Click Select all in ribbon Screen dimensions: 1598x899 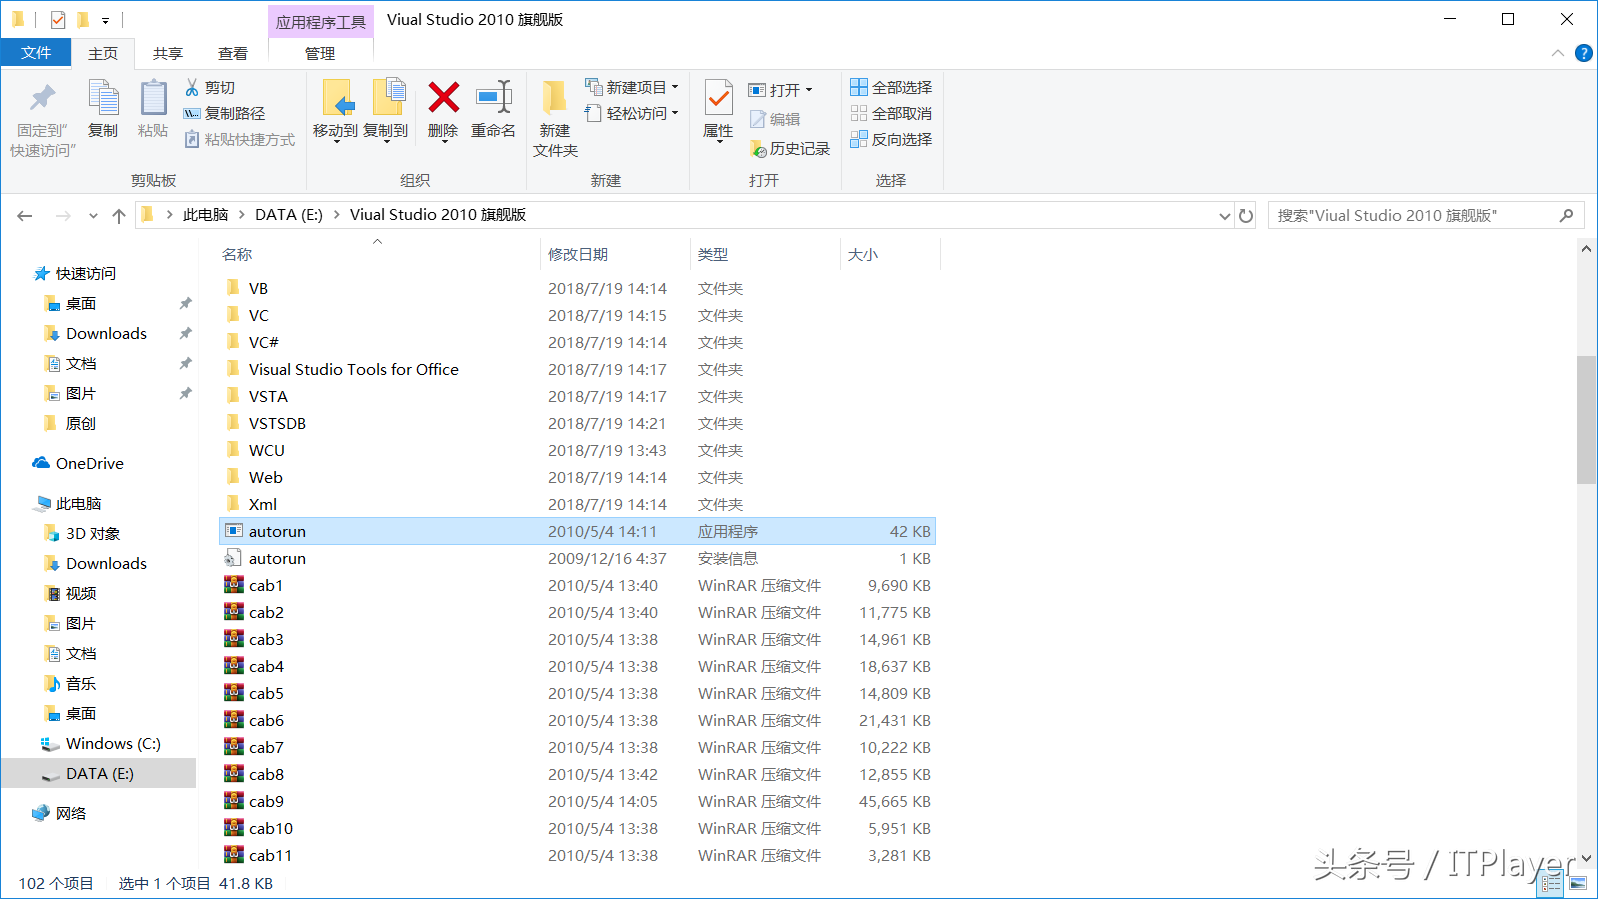[891, 87]
